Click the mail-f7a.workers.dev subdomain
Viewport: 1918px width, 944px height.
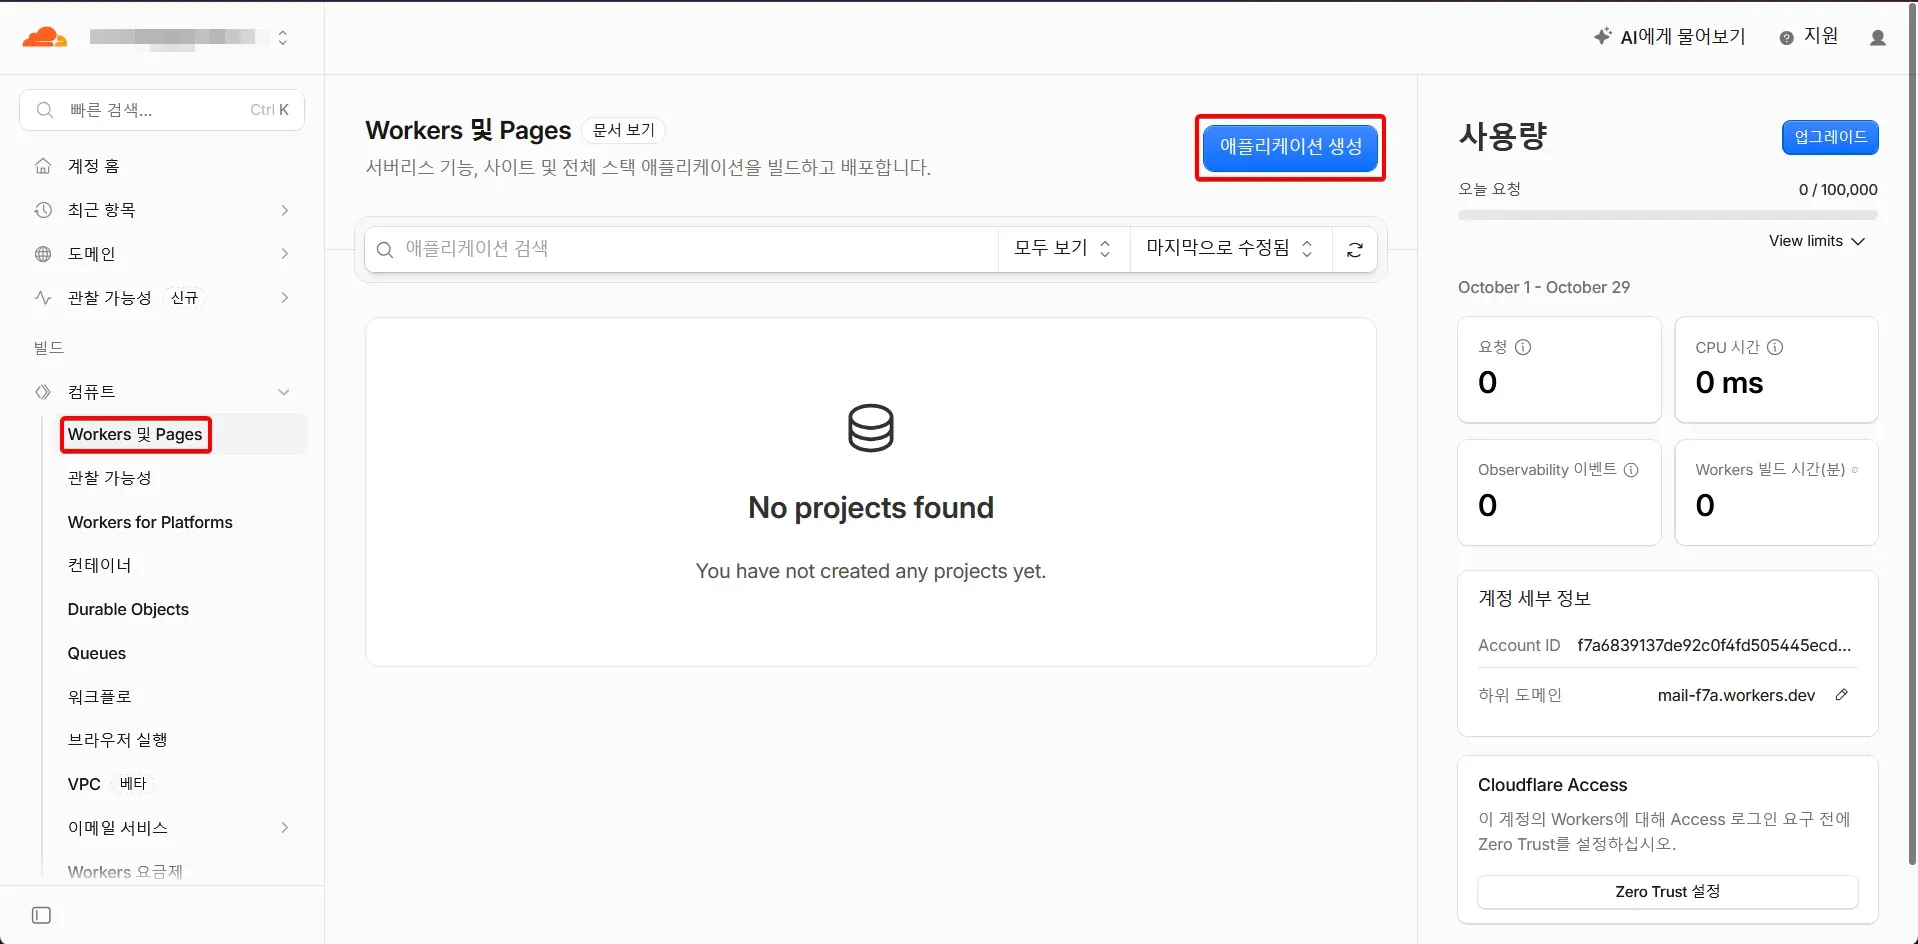[x=1736, y=695]
